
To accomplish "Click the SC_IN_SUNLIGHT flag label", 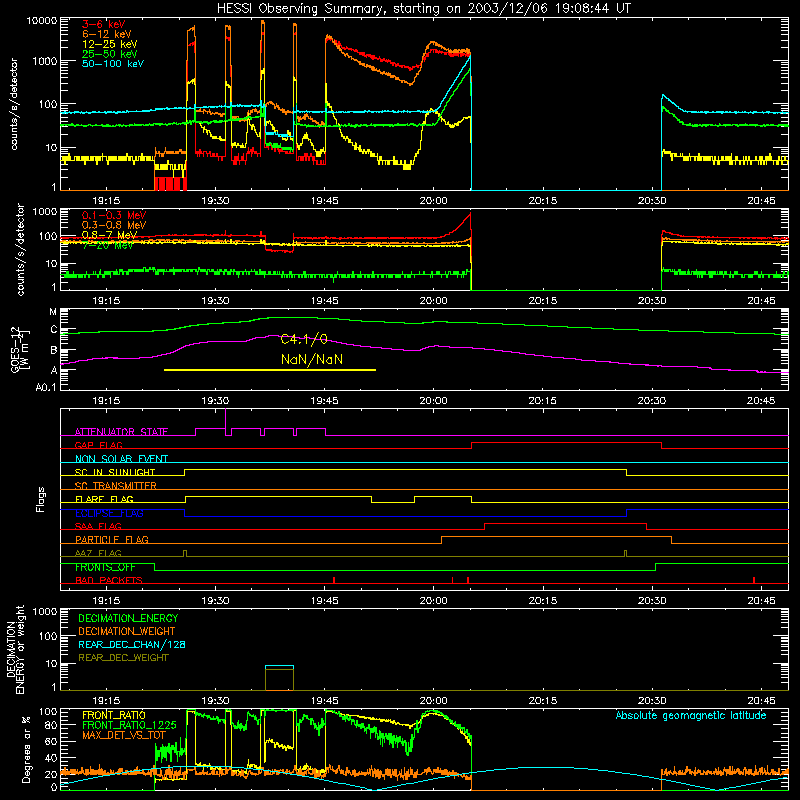I will [x=115, y=472].
